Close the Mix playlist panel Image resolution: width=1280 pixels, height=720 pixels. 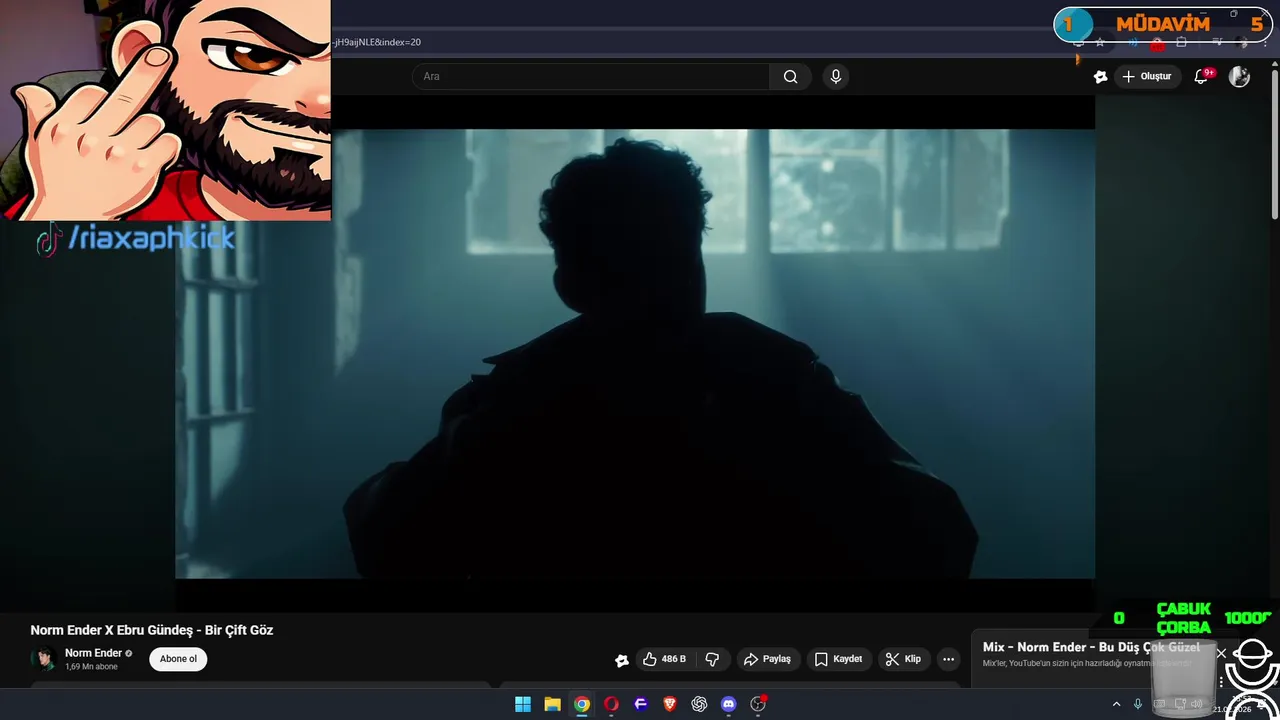pyautogui.click(x=1221, y=653)
